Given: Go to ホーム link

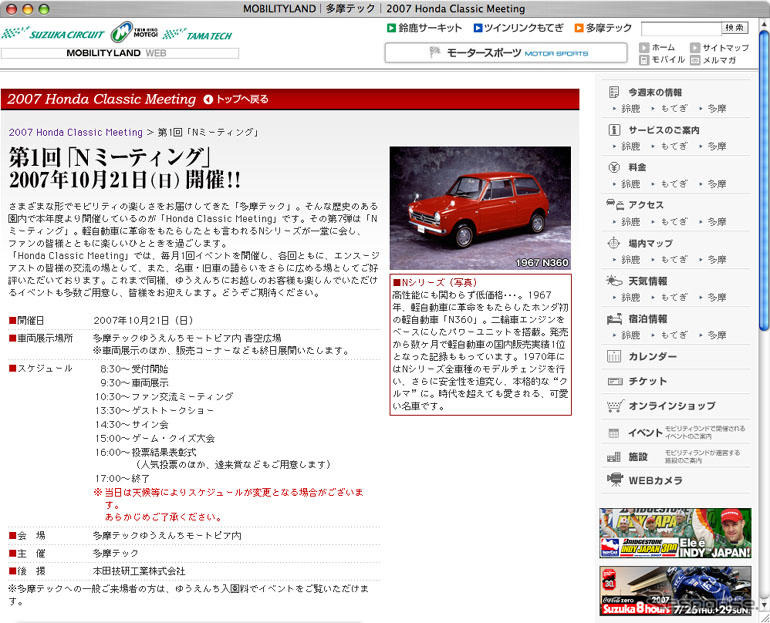Looking at the screenshot, I should (x=657, y=48).
